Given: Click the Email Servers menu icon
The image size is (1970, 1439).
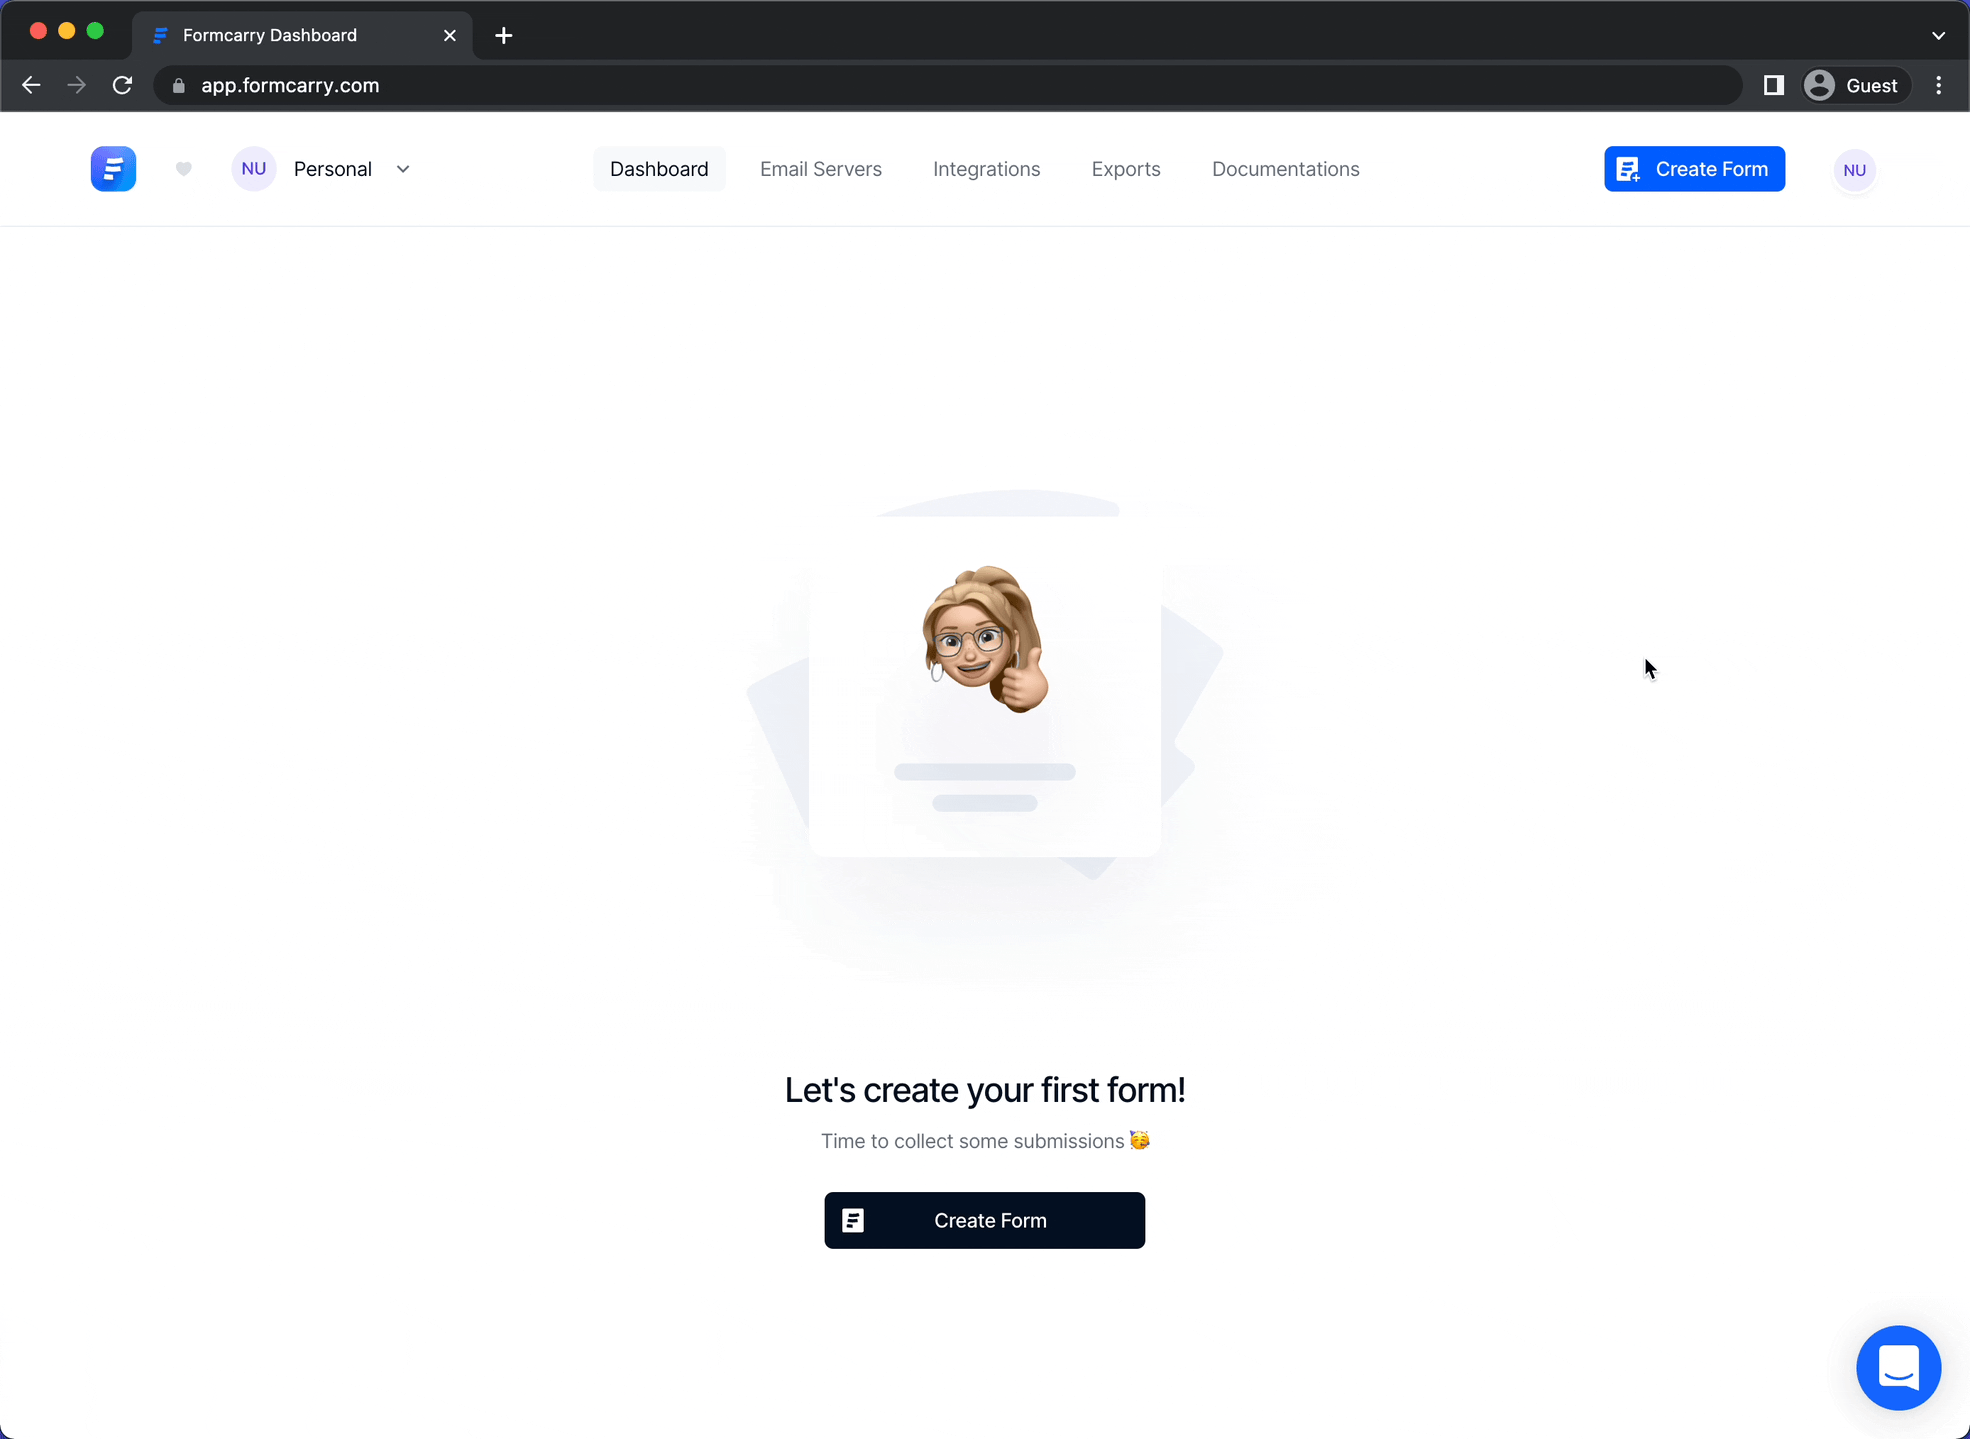Looking at the screenshot, I should click(x=820, y=170).
